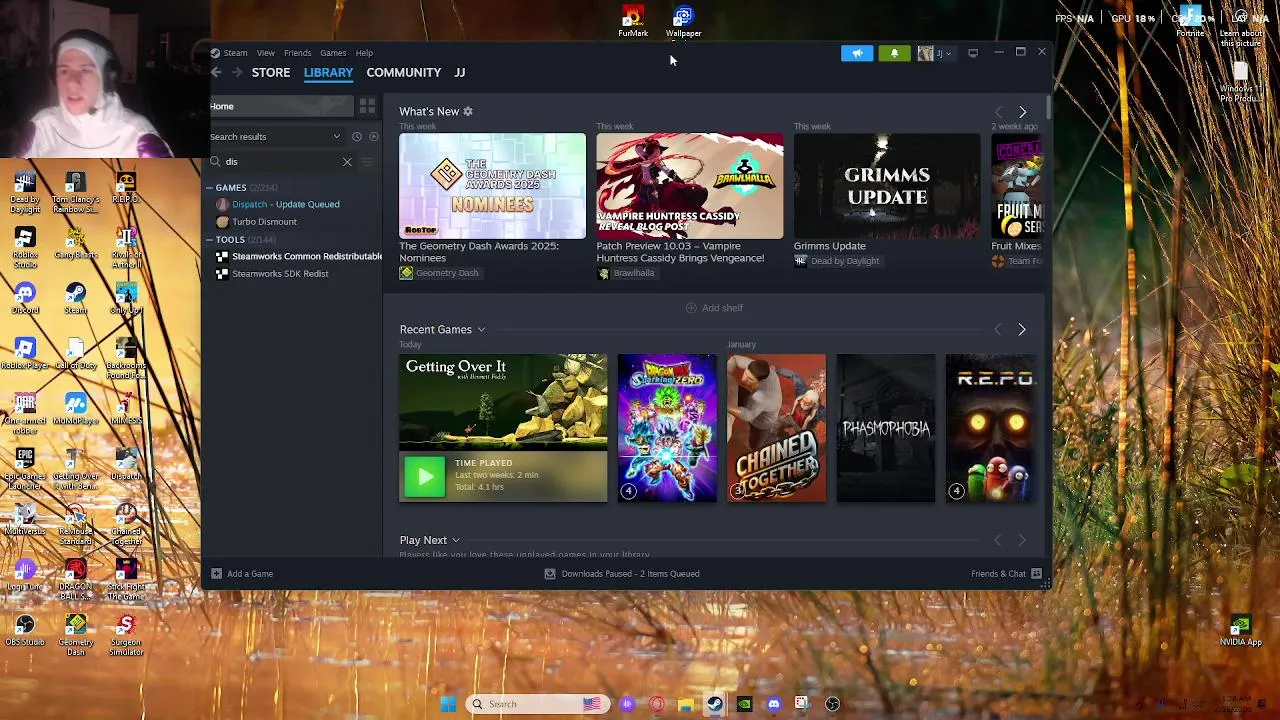Click the Steam announcements megaphone icon

(x=857, y=53)
